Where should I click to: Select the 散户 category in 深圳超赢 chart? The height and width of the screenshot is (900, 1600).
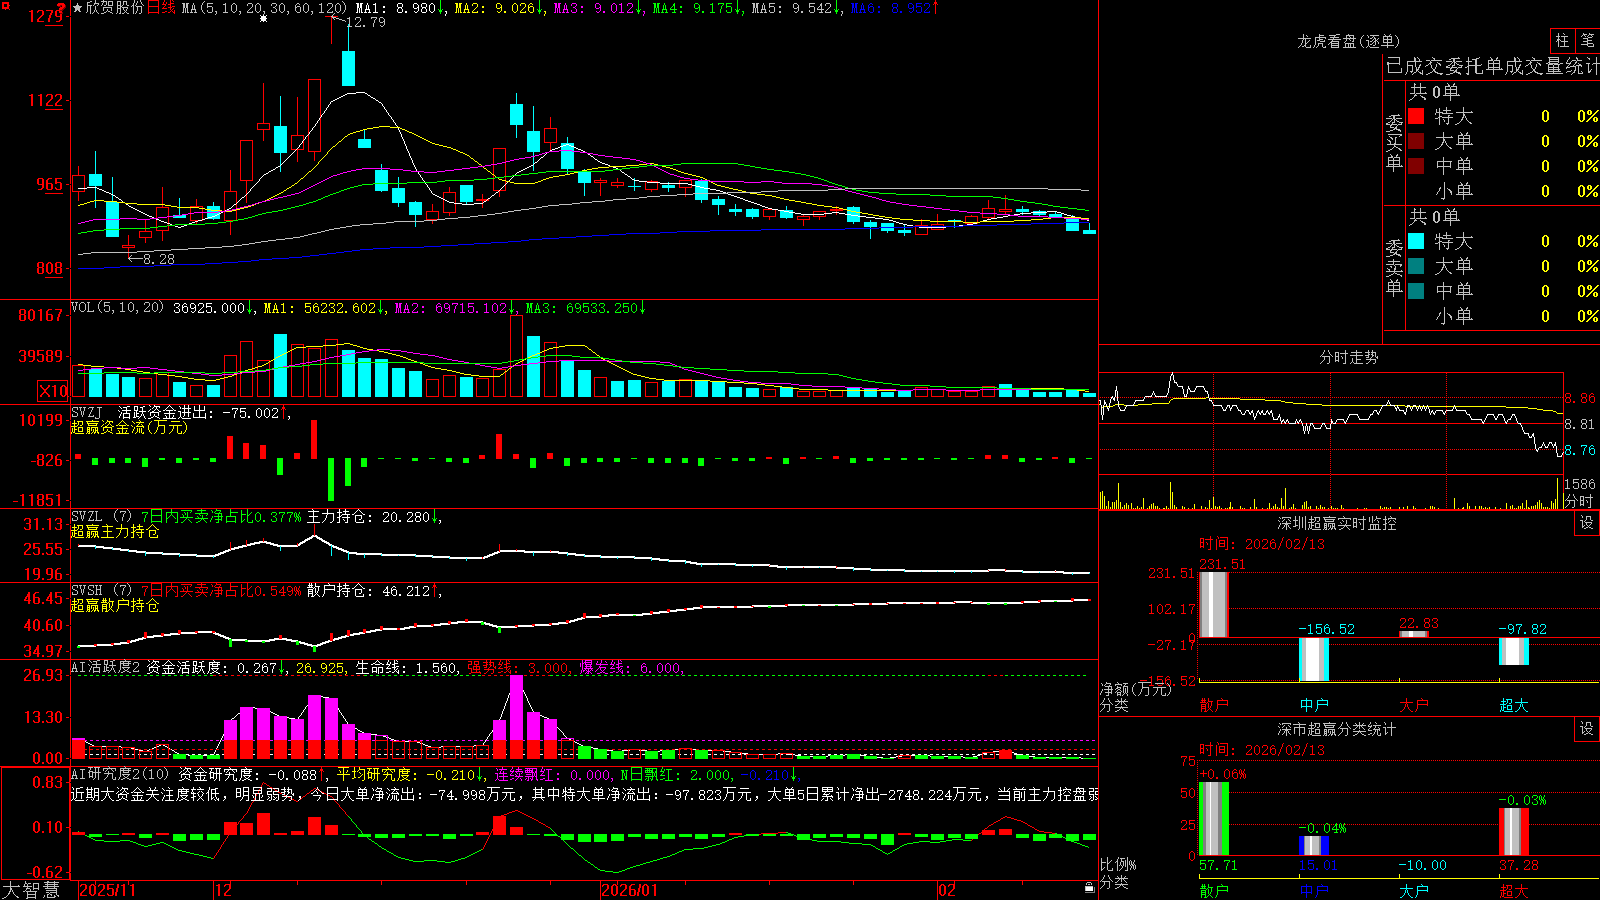click(1213, 704)
